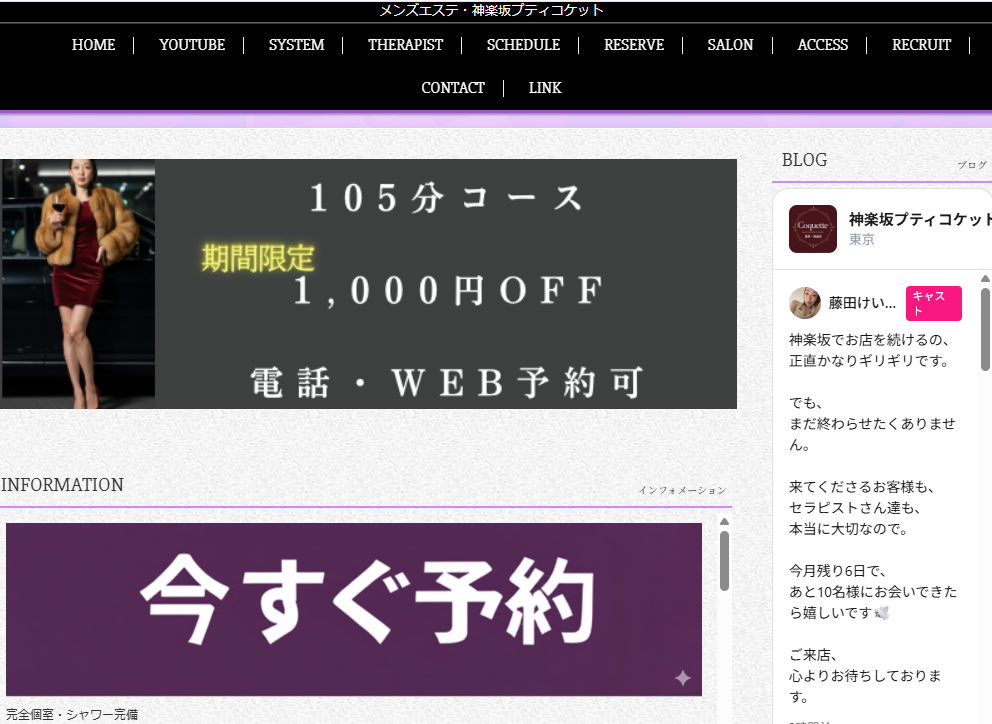Screen dimensions: 992x724
Task: Click the pink キャスト badge
Action: coord(934,303)
